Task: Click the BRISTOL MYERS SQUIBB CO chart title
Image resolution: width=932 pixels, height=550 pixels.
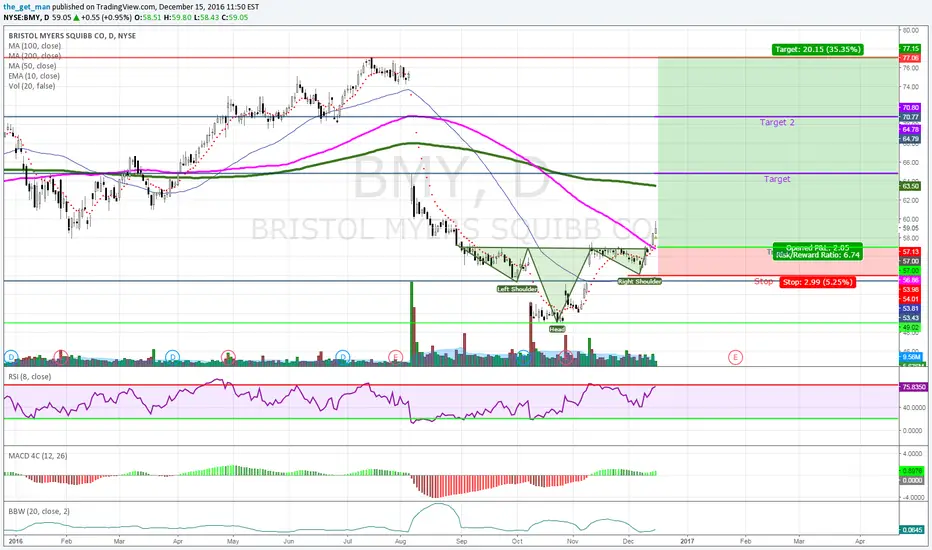Action: pos(72,36)
